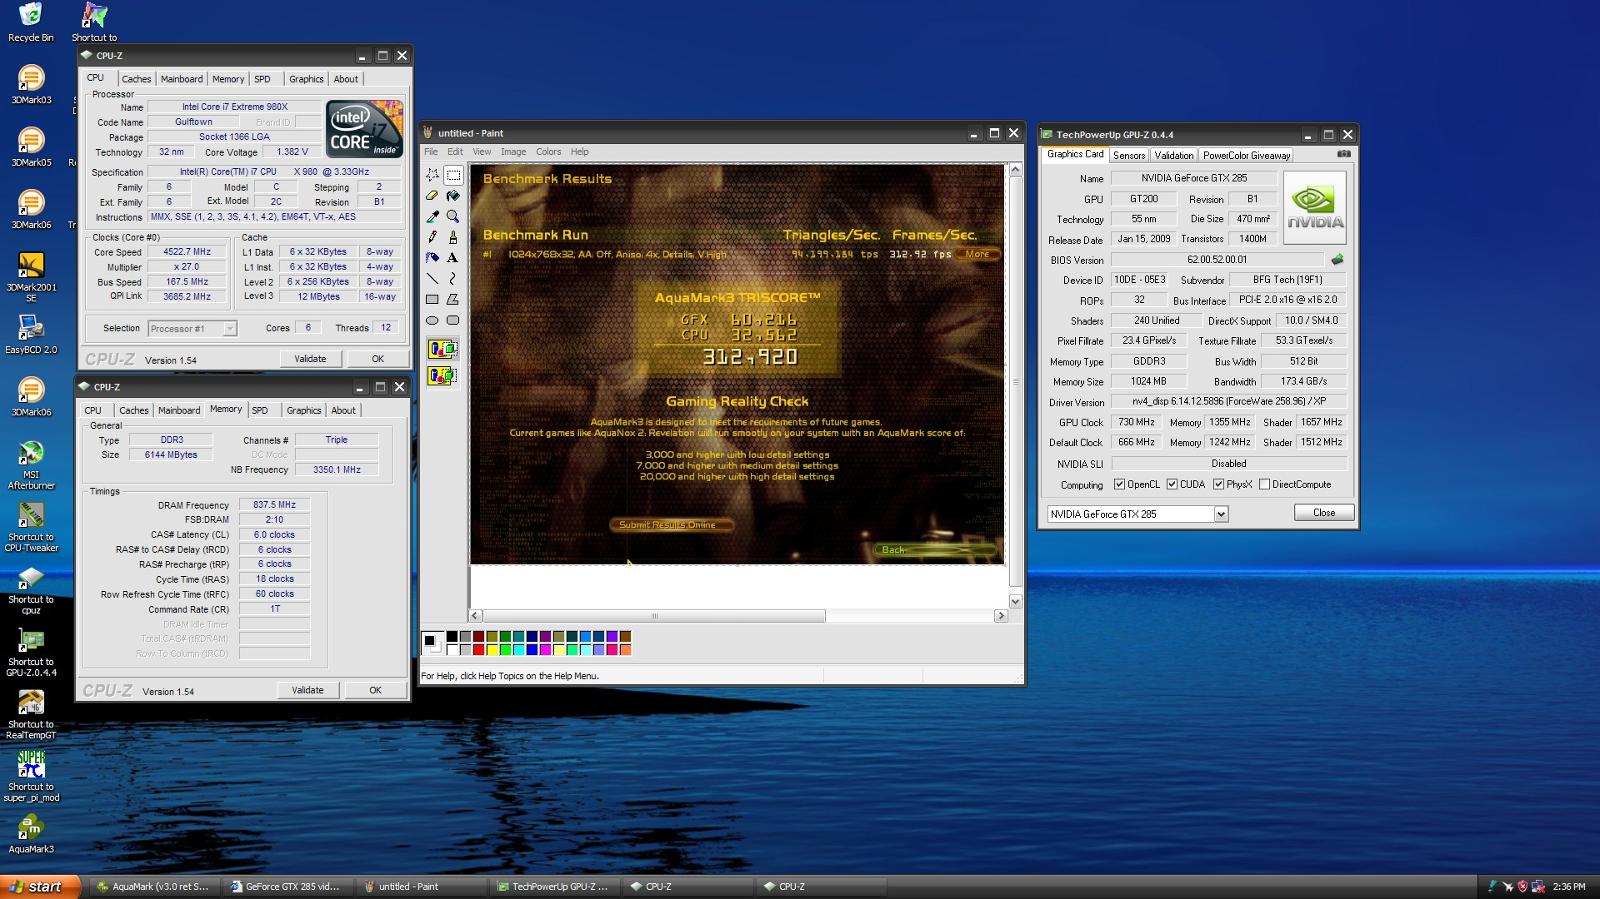
Task: Choose the transparent selection option in Paint
Action: [x=442, y=375]
